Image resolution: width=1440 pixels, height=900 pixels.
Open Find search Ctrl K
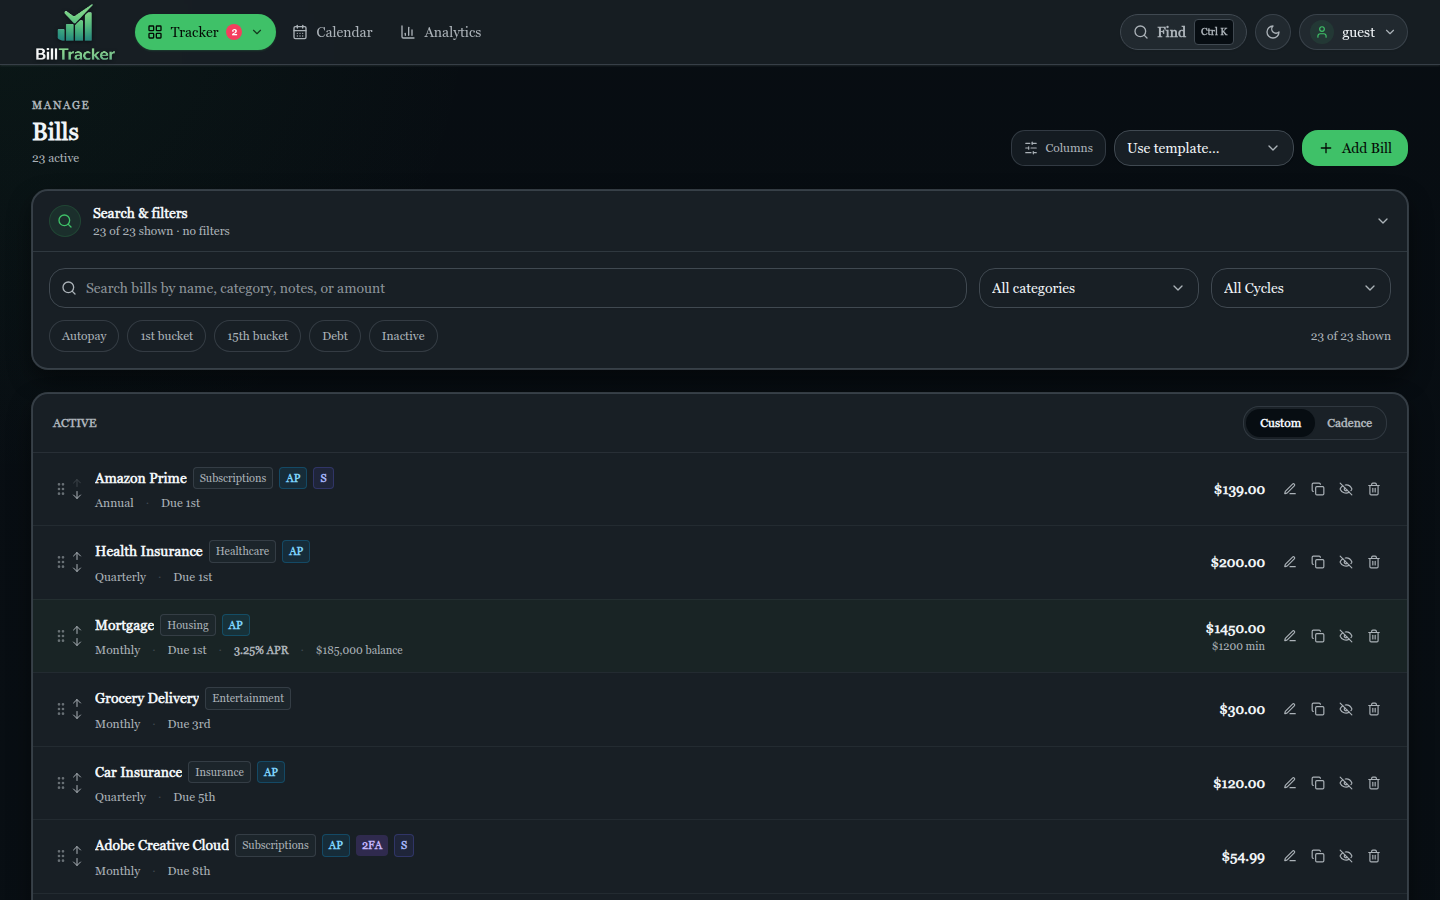(1183, 32)
